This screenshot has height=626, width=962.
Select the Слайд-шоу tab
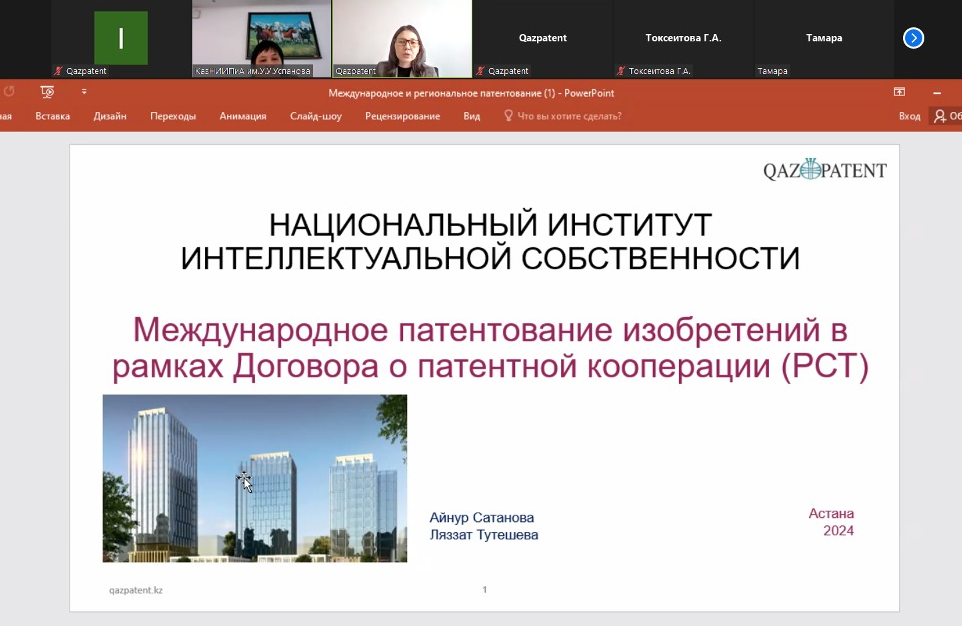pyautogui.click(x=316, y=116)
